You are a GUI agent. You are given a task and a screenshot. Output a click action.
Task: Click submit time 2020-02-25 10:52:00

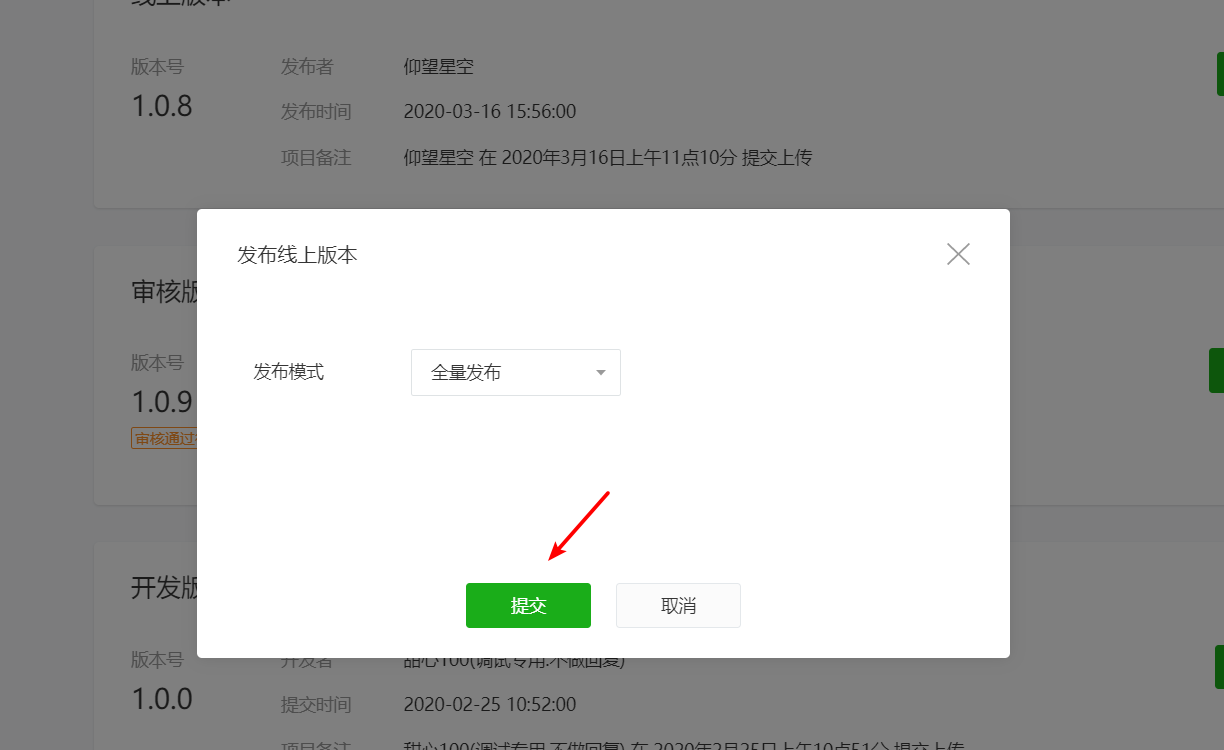490,705
